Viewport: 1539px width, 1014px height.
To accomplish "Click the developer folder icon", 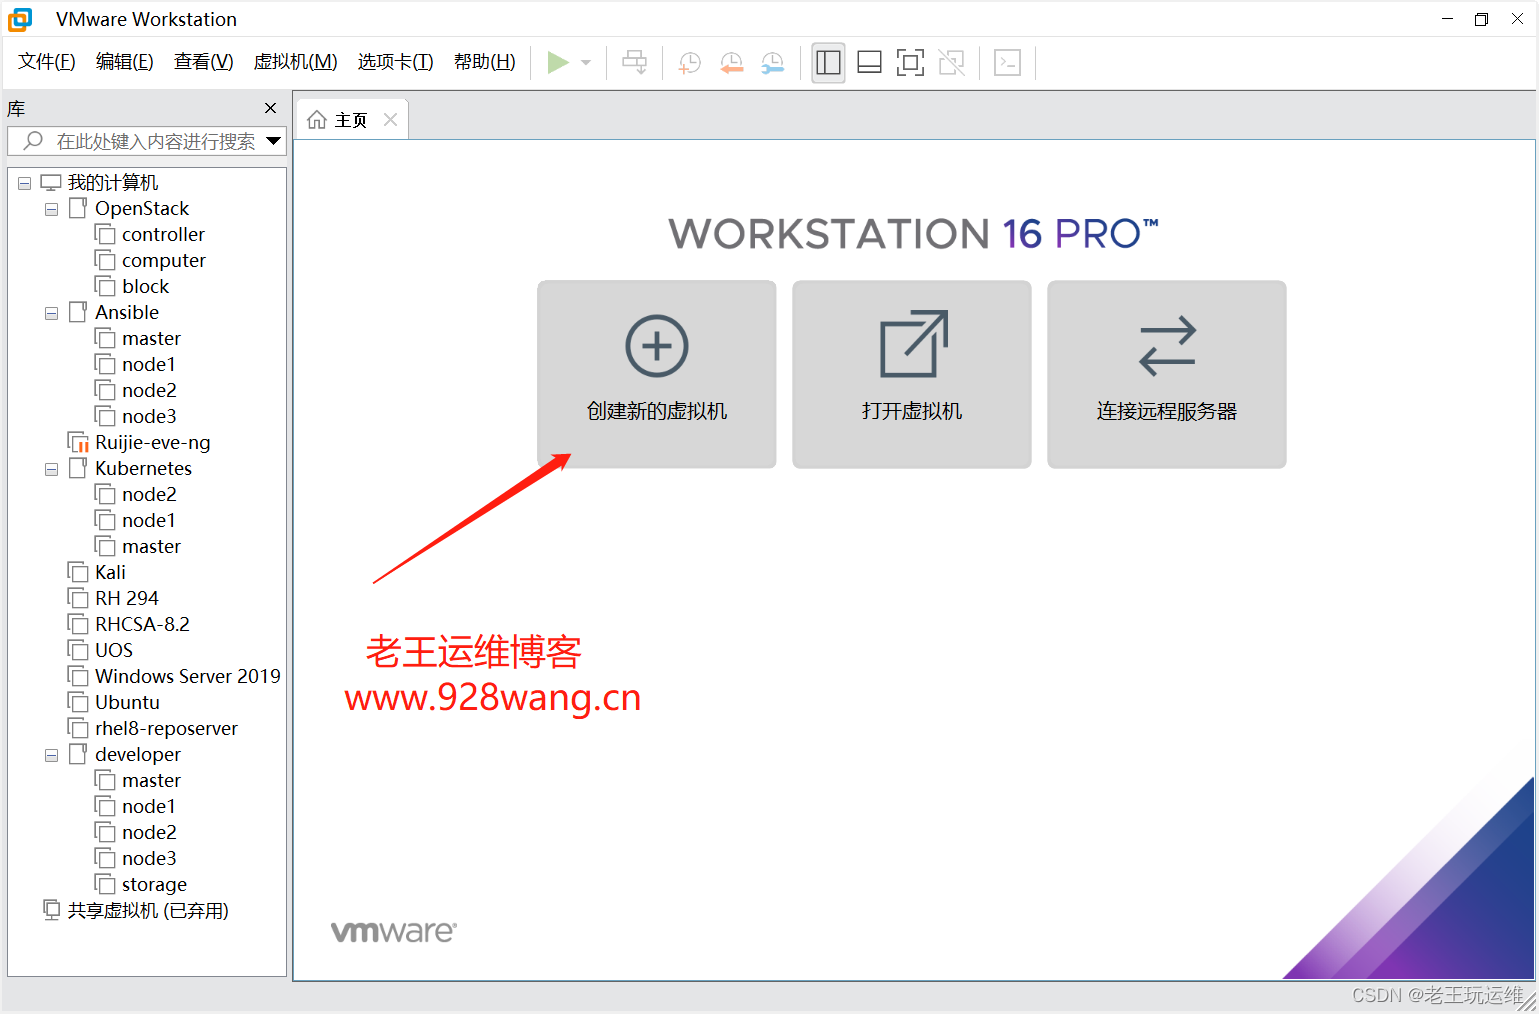I will pos(78,754).
